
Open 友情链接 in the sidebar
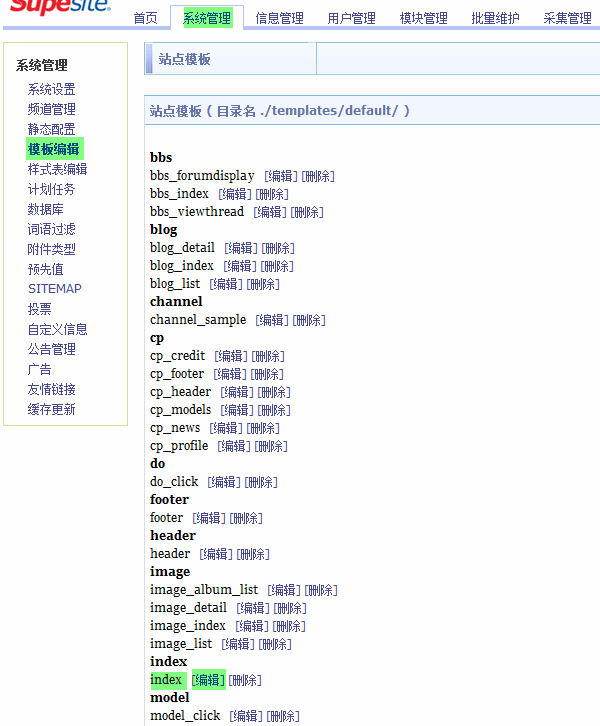pos(51,389)
